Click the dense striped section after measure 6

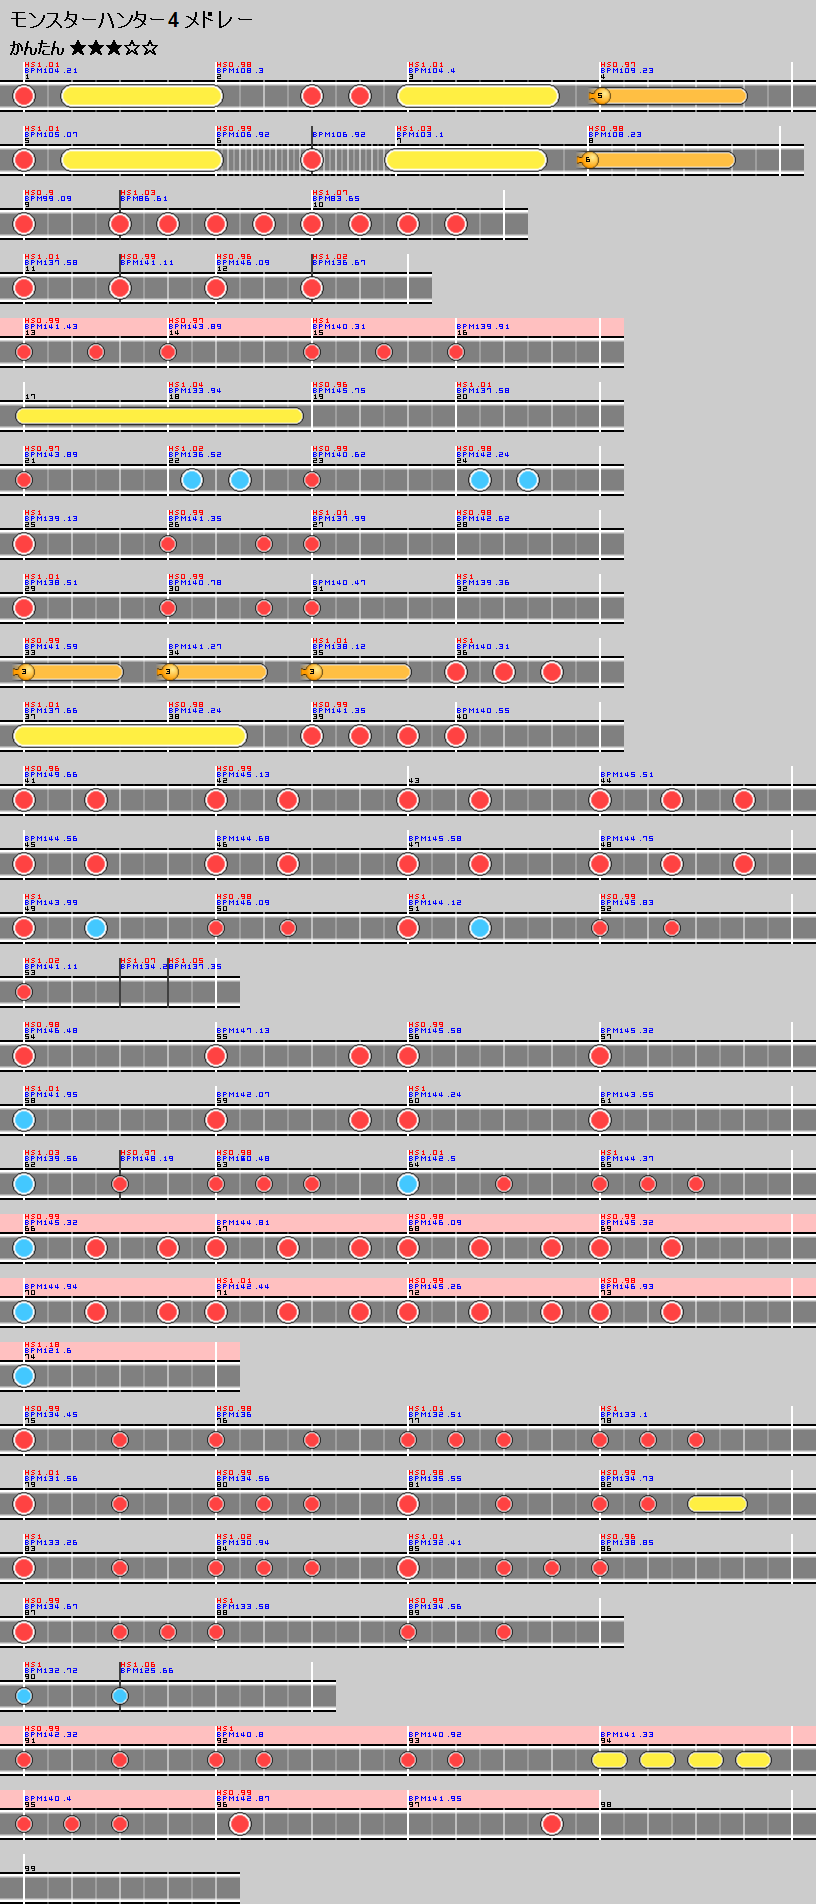tap(265, 160)
